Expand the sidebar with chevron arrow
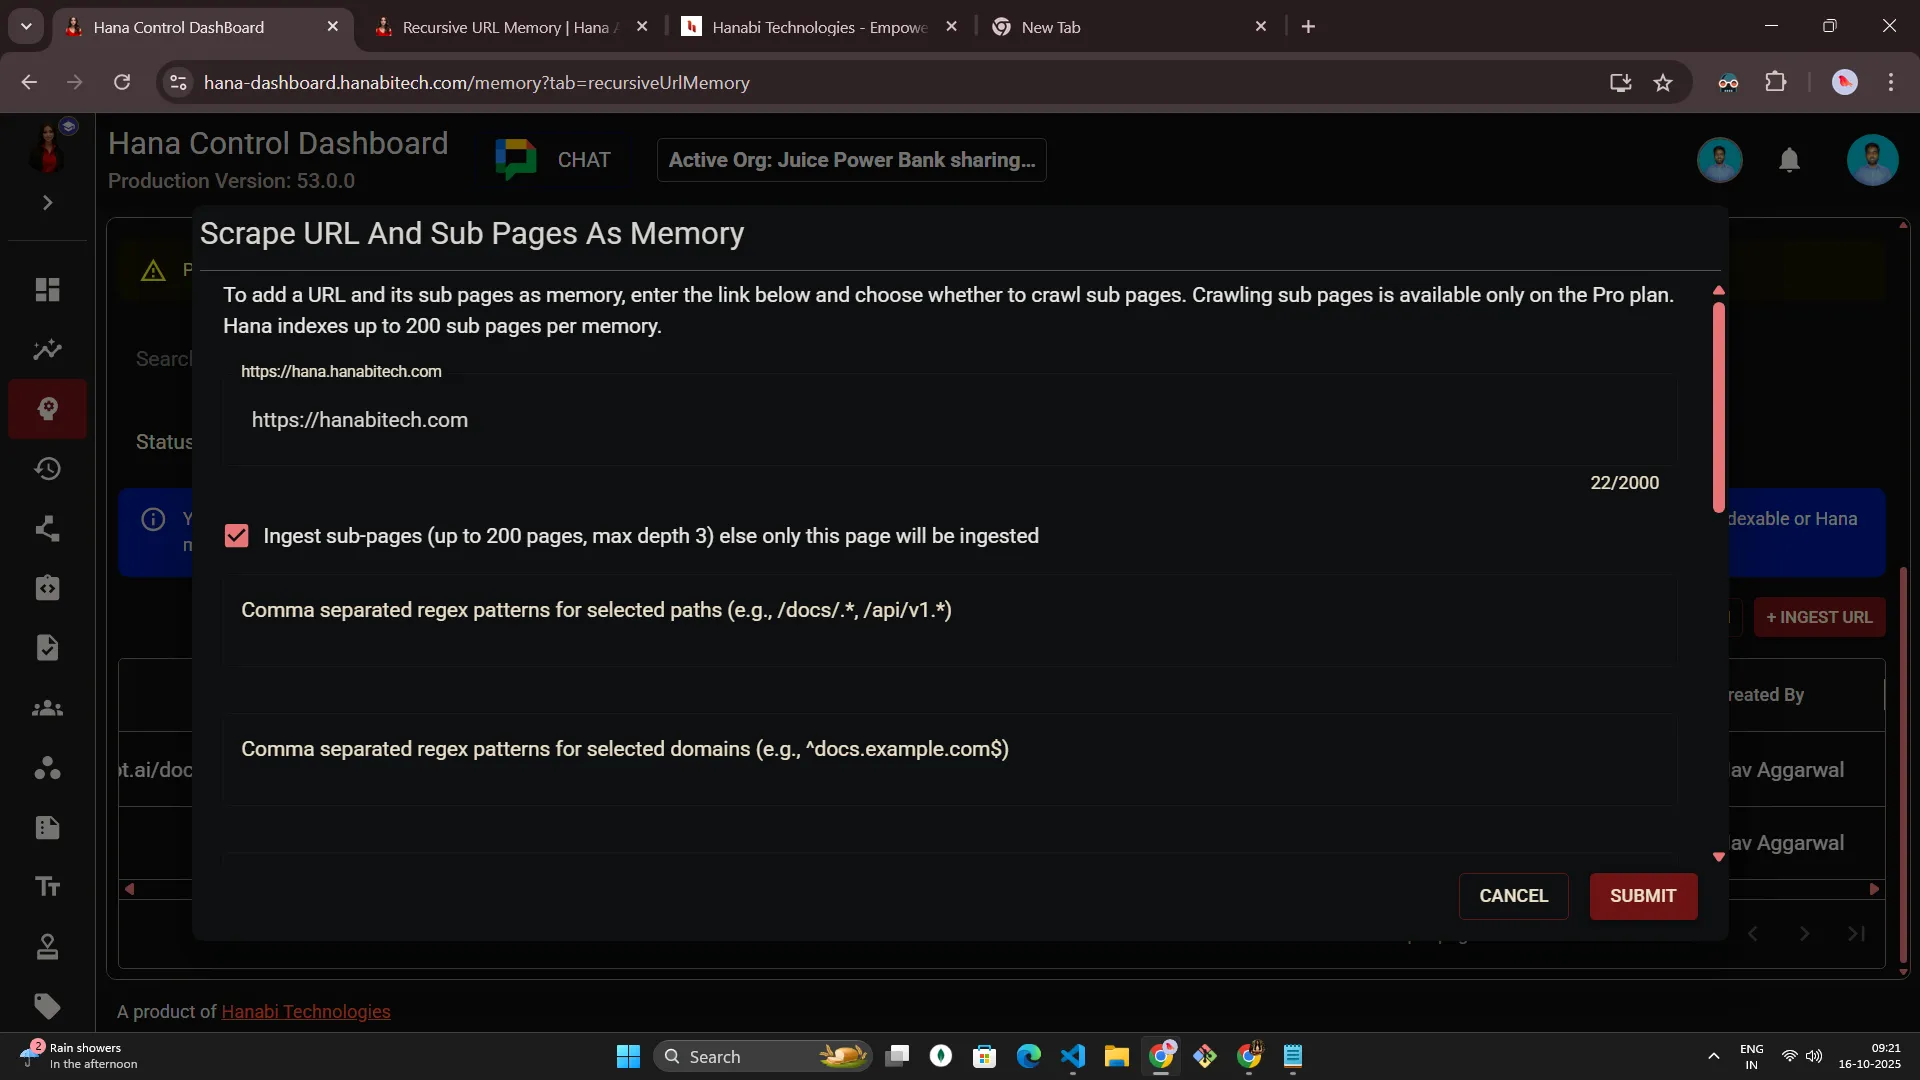 point(47,203)
